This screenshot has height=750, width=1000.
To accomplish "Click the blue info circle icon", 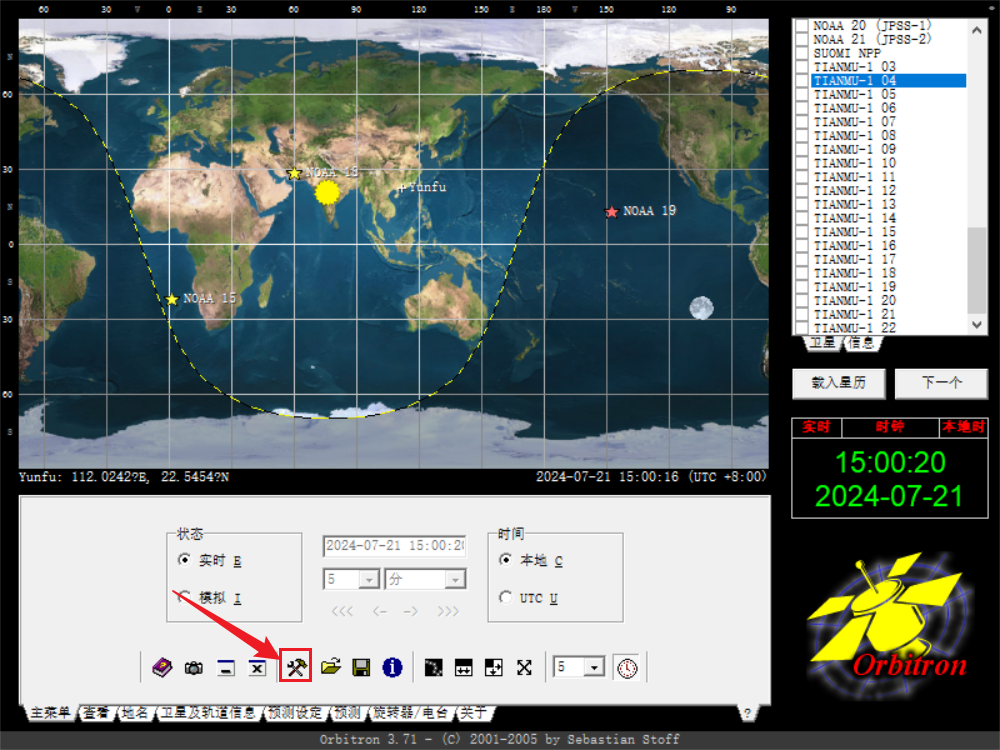I will pyautogui.click(x=392, y=667).
